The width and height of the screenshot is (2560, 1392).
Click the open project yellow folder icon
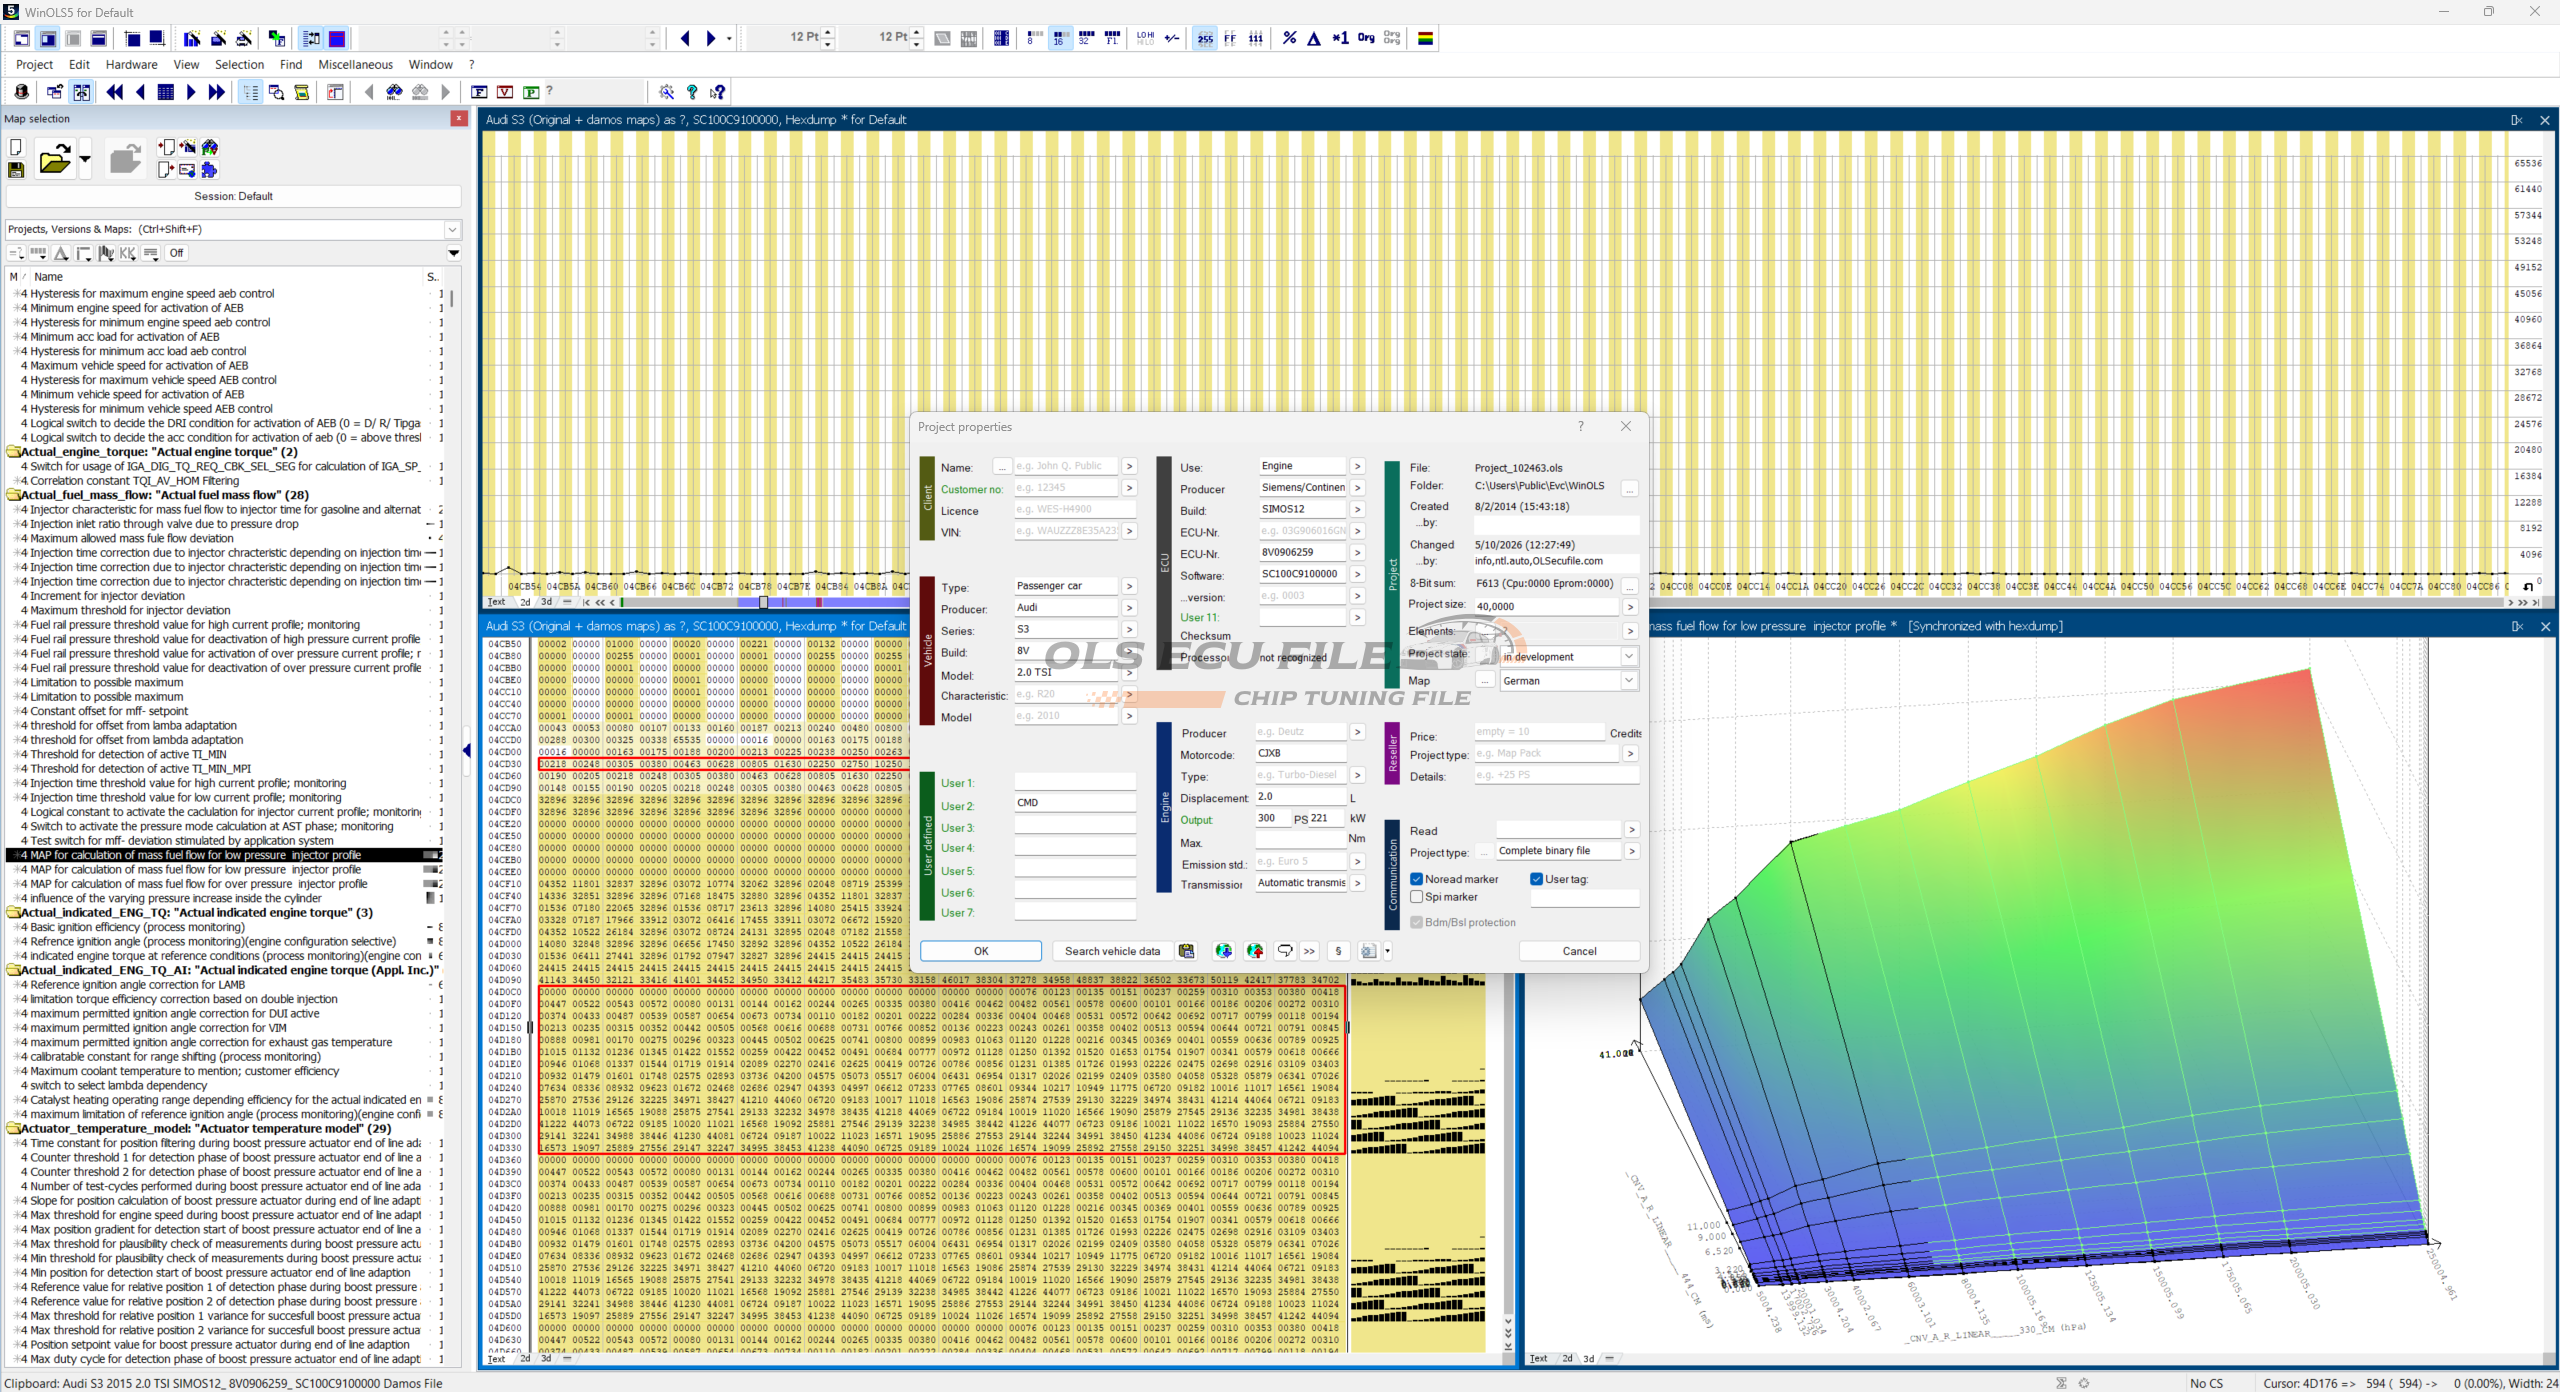point(55,159)
